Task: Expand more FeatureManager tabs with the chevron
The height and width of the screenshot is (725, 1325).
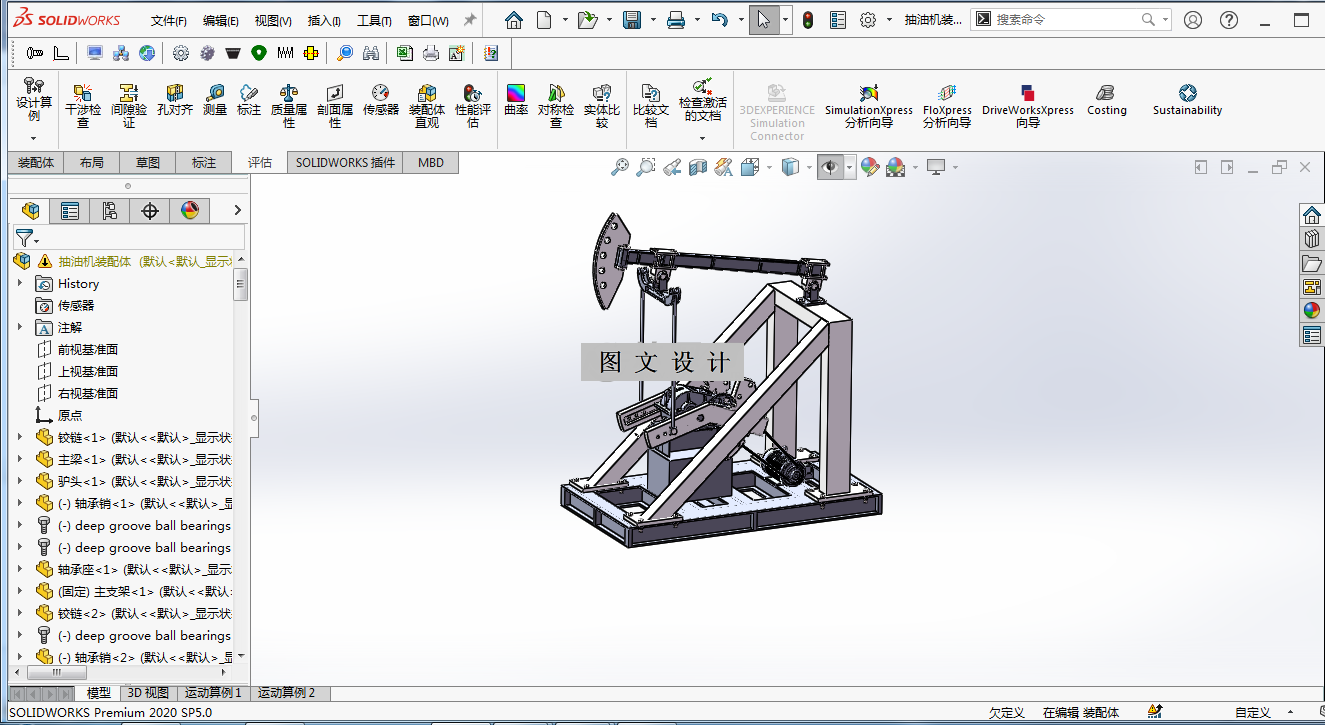Action: click(237, 210)
